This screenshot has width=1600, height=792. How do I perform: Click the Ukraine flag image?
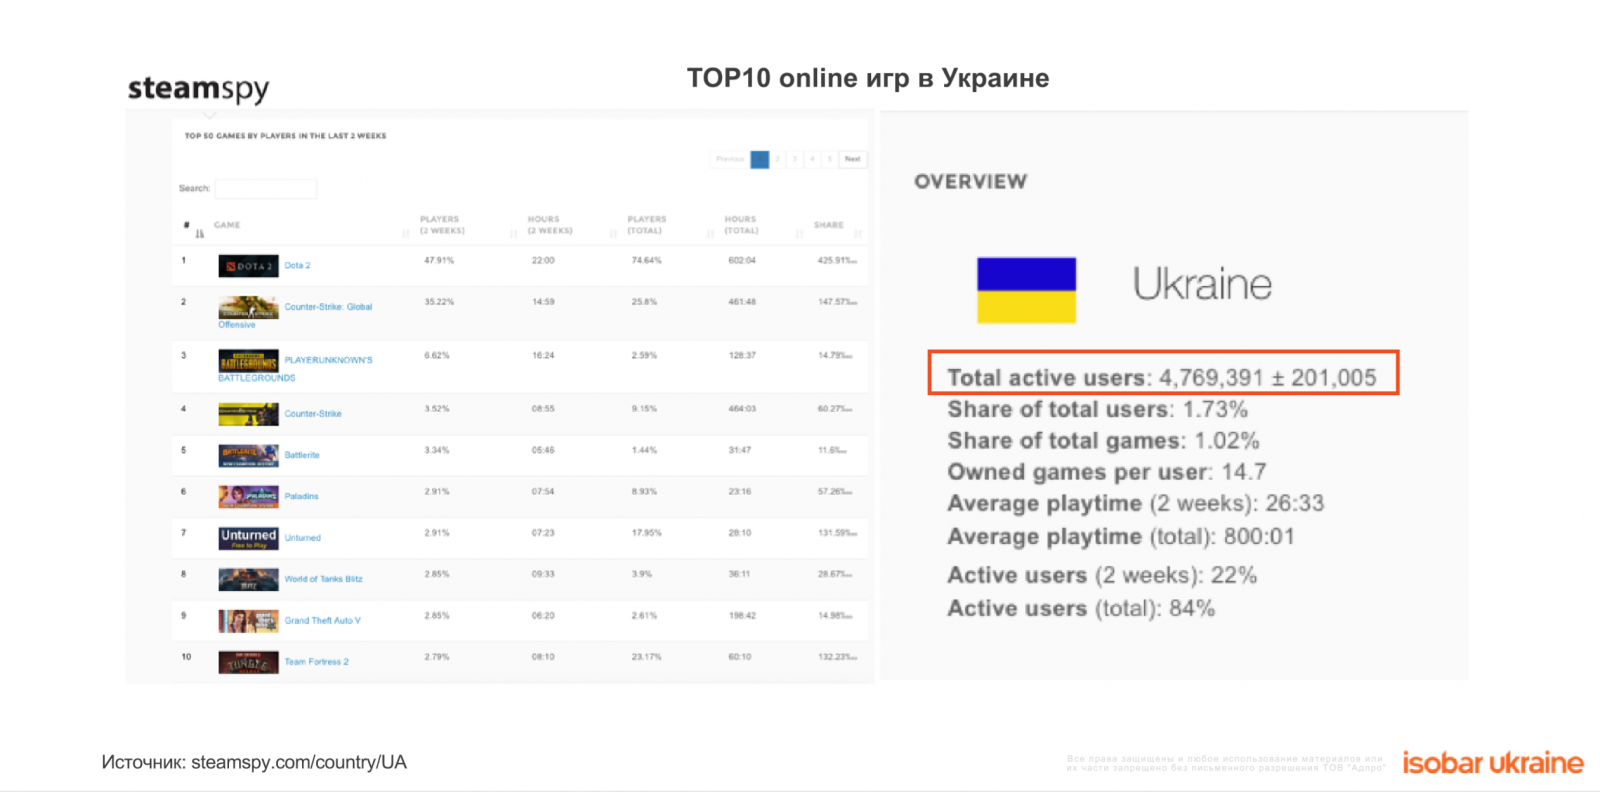coord(1026,290)
